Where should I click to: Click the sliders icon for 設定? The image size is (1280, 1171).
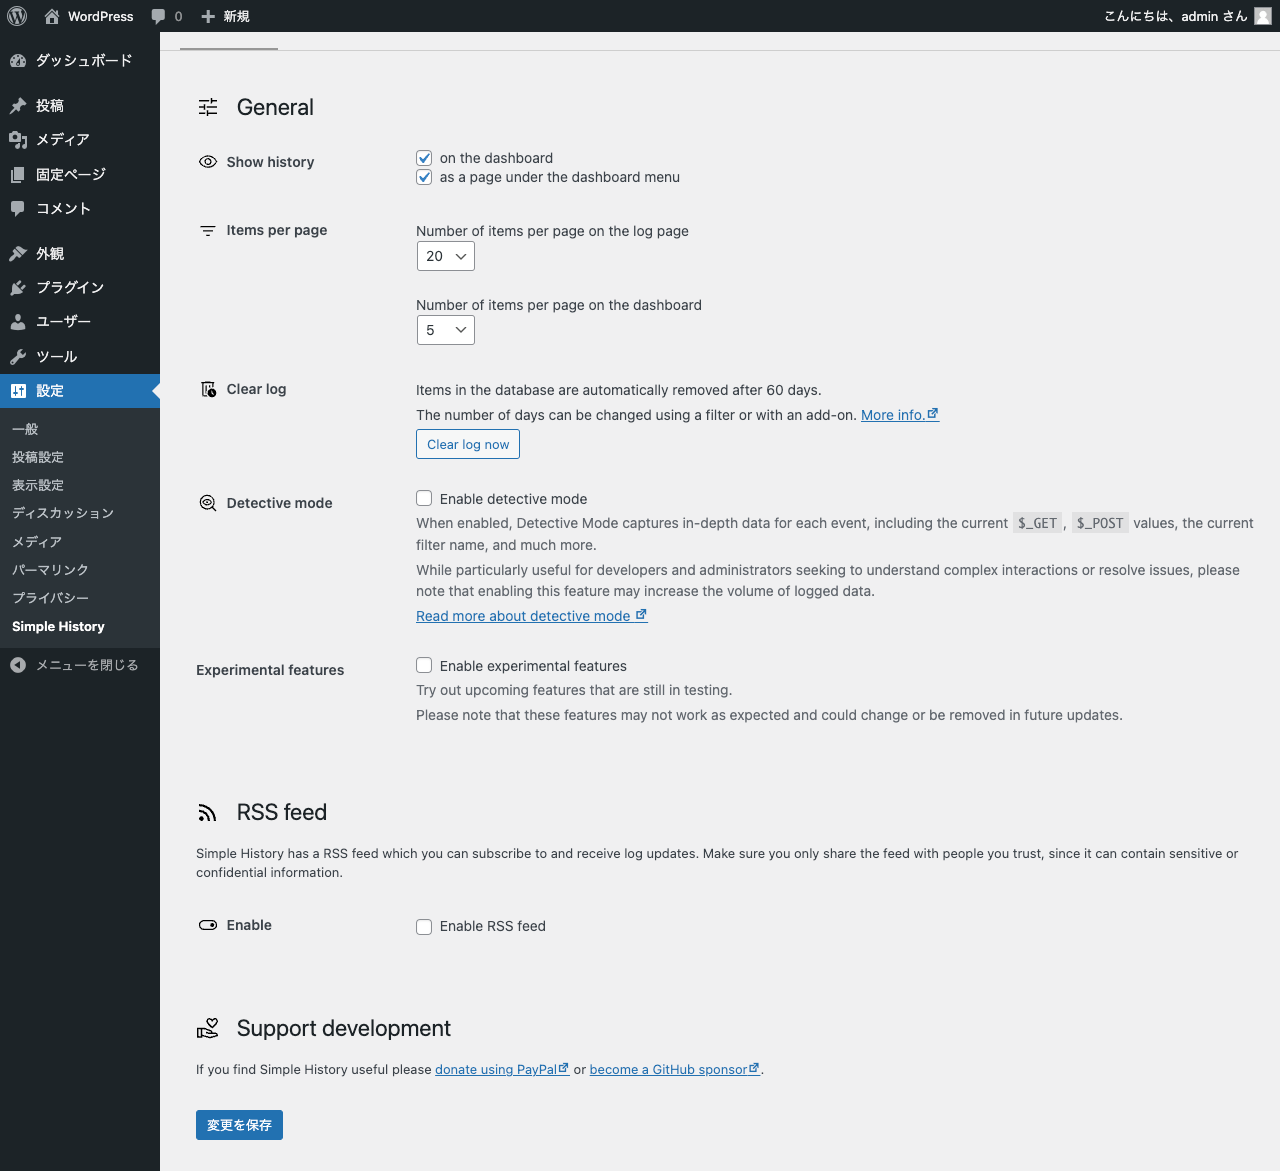pyautogui.click(x=18, y=391)
